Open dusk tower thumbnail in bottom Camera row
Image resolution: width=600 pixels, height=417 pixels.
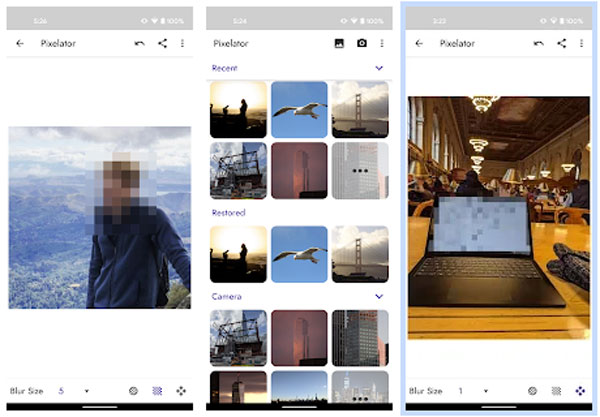click(238, 387)
